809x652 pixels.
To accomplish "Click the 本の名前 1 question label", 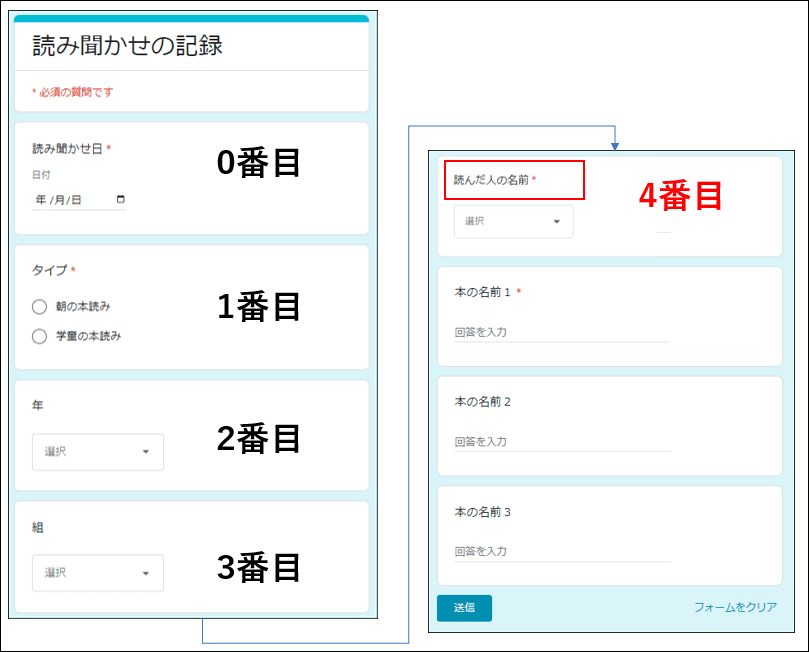I will pos(482,292).
